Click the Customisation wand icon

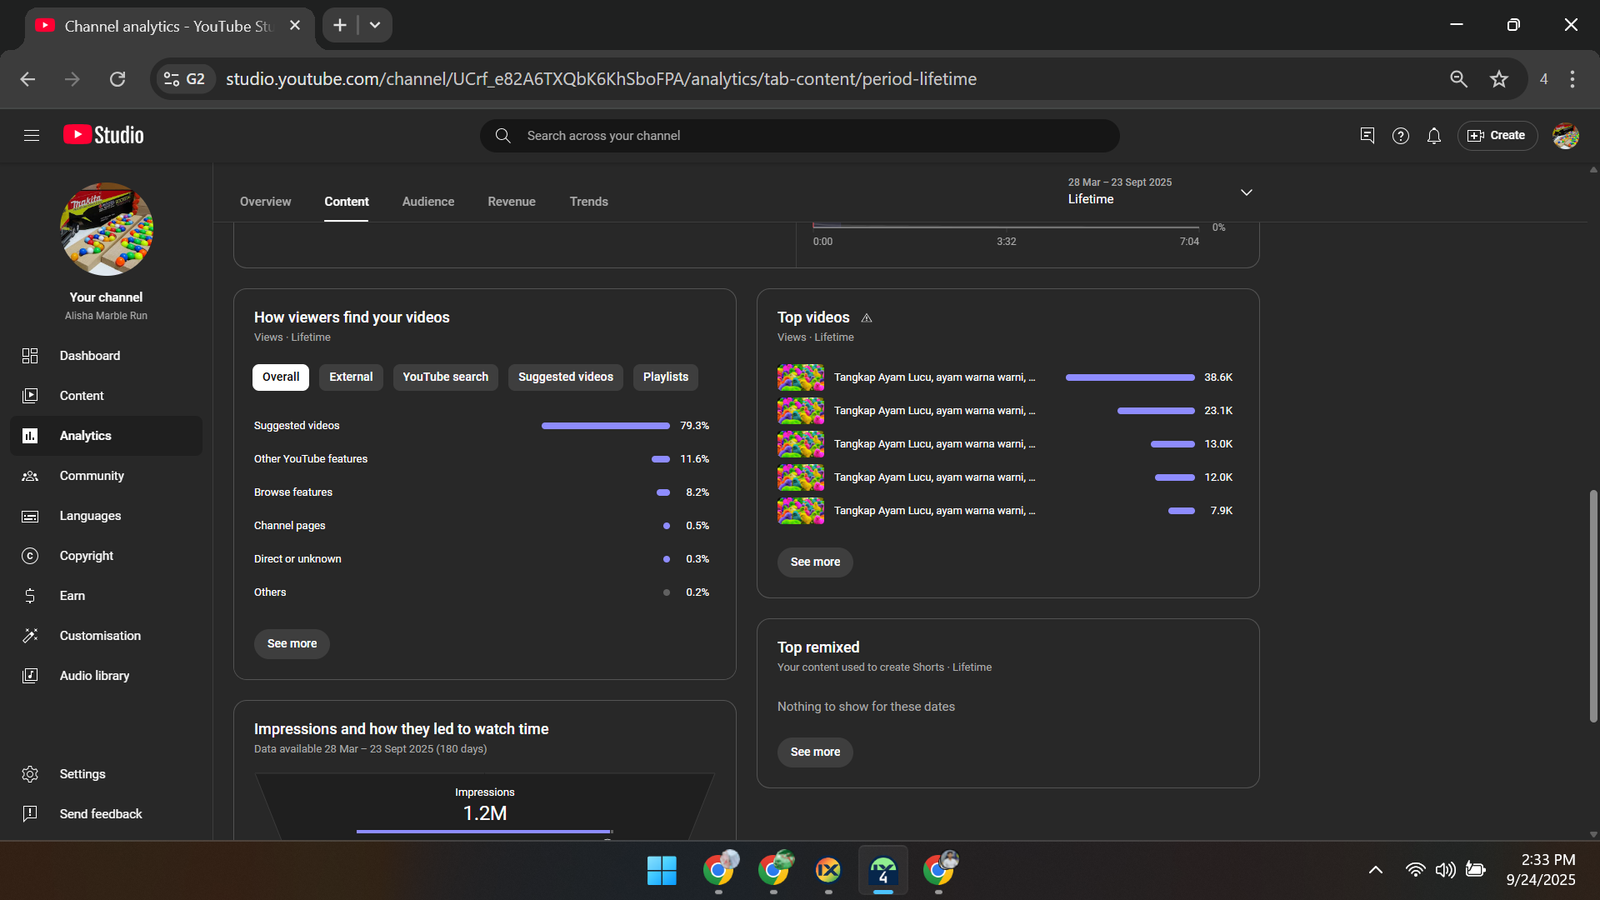tap(30, 636)
